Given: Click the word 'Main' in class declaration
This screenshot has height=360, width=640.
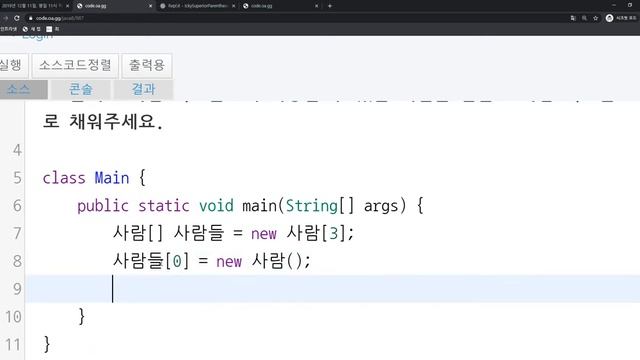Looking at the screenshot, I should pyautogui.click(x=112, y=178).
